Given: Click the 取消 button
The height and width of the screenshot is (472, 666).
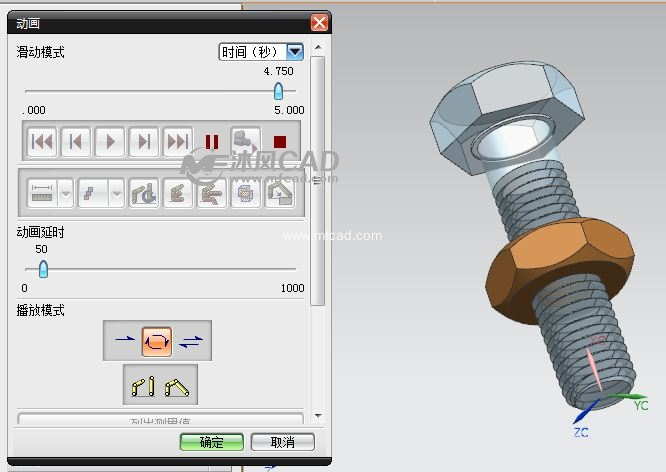Looking at the screenshot, I should click(x=283, y=442).
